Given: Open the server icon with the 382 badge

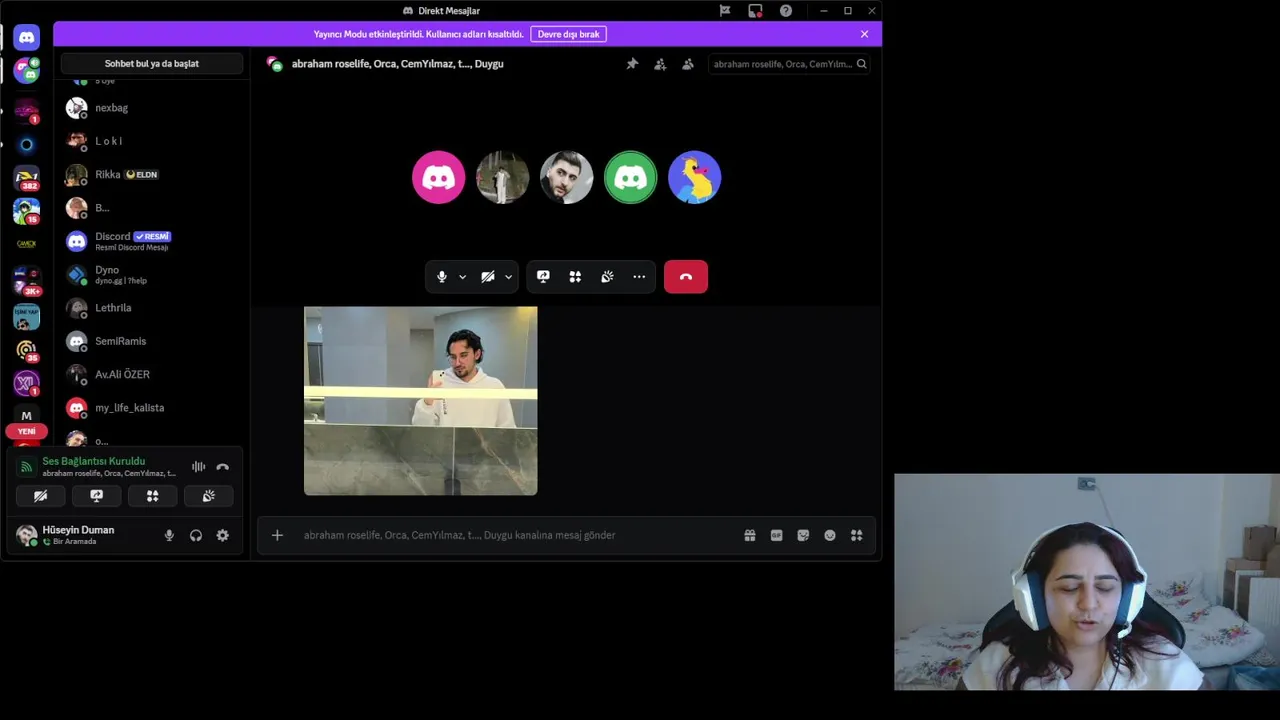Looking at the screenshot, I should click(x=27, y=178).
